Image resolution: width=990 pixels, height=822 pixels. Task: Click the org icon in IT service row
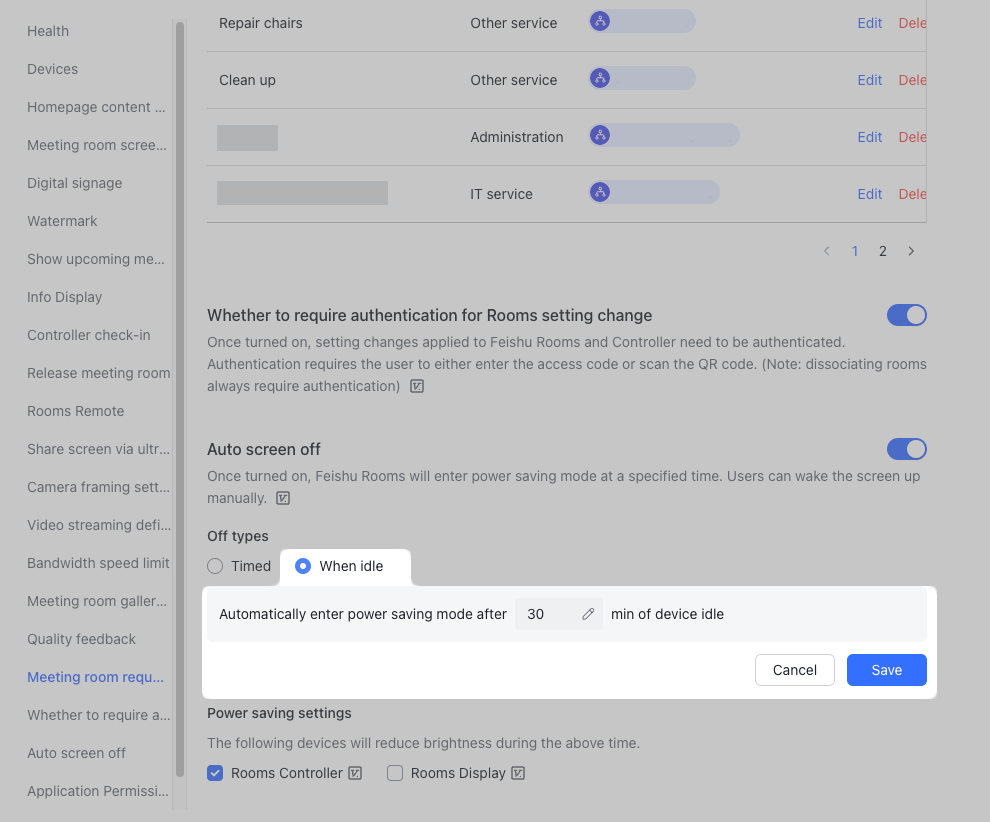[600, 193]
